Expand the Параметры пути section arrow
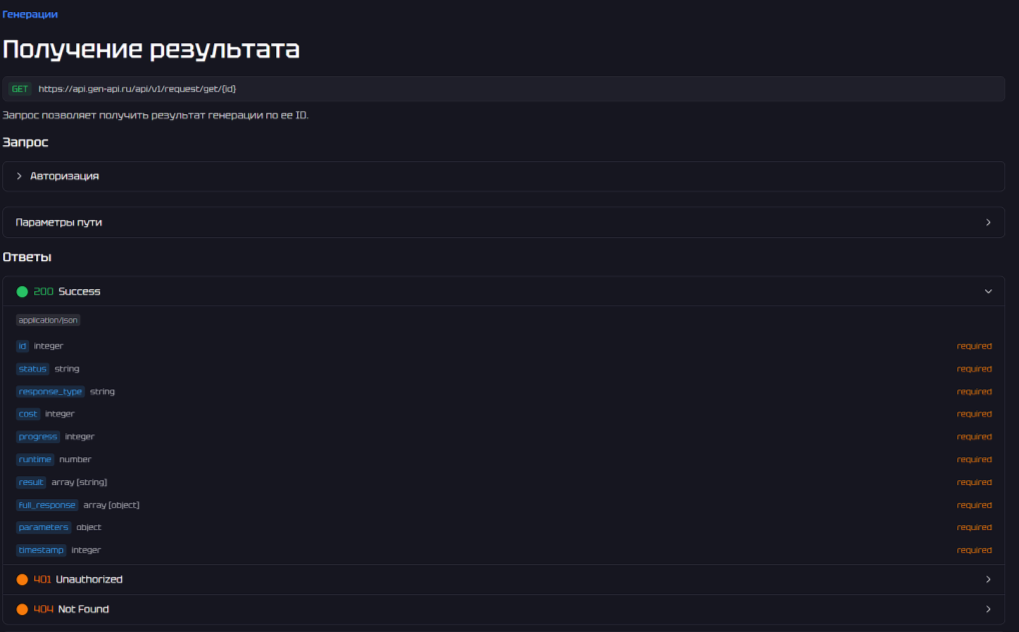Image resolution: width=1019 pixels, height=632 pixels. 988,222
